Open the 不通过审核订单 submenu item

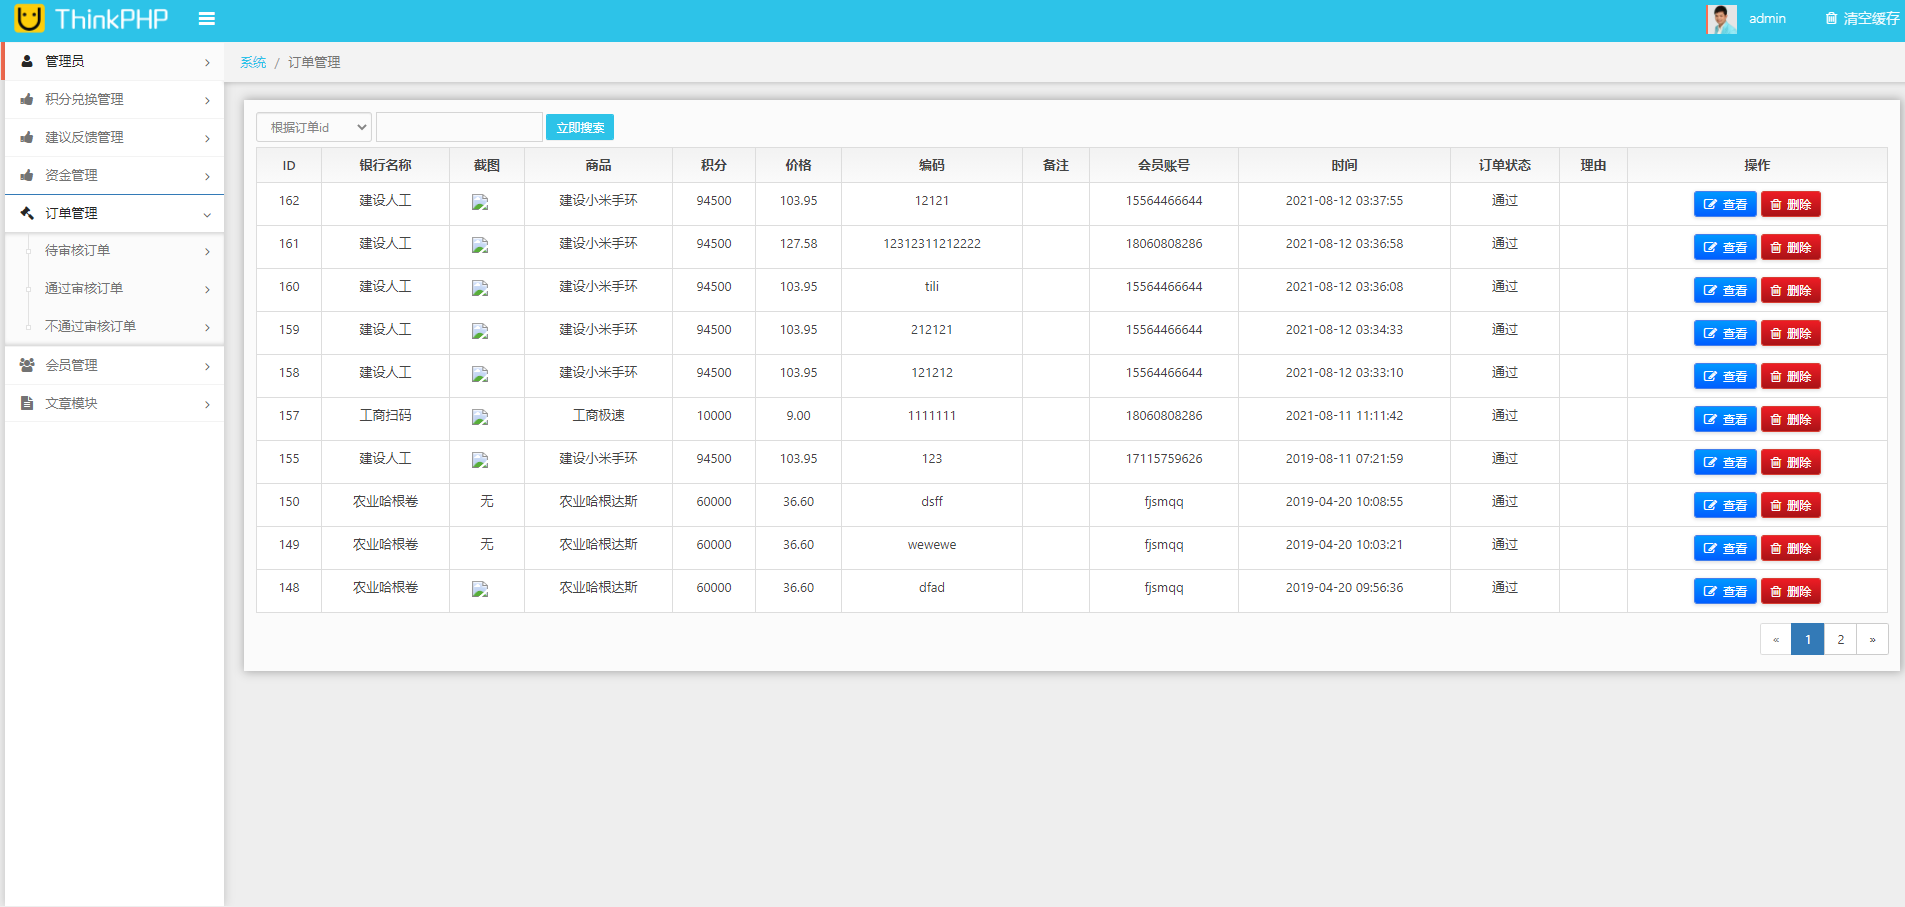pyautogui.click(x=90, y=326)
